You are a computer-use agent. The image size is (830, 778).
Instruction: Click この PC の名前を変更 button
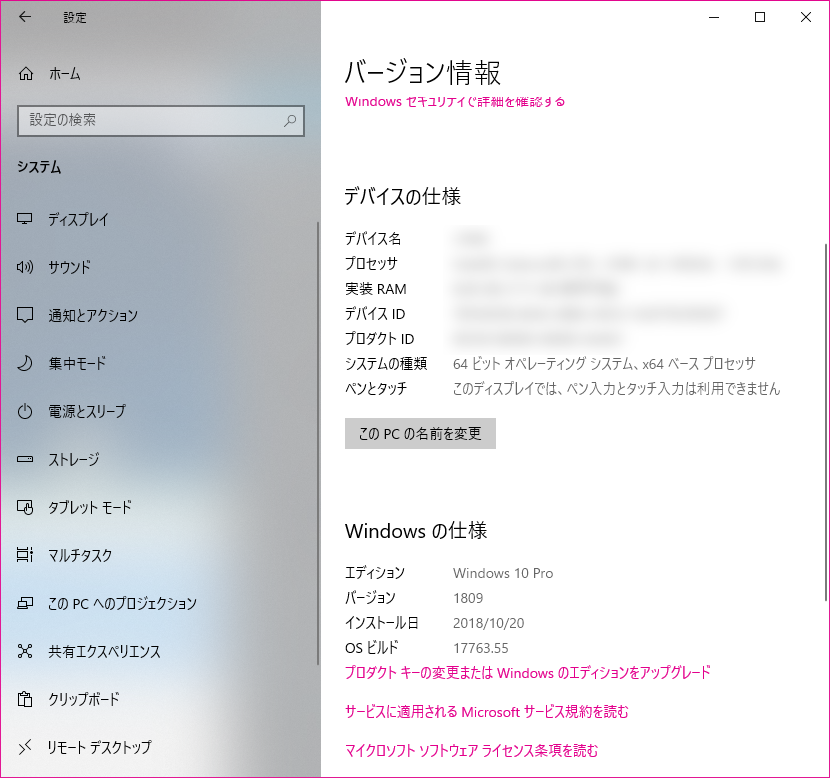tap(420, 434)
